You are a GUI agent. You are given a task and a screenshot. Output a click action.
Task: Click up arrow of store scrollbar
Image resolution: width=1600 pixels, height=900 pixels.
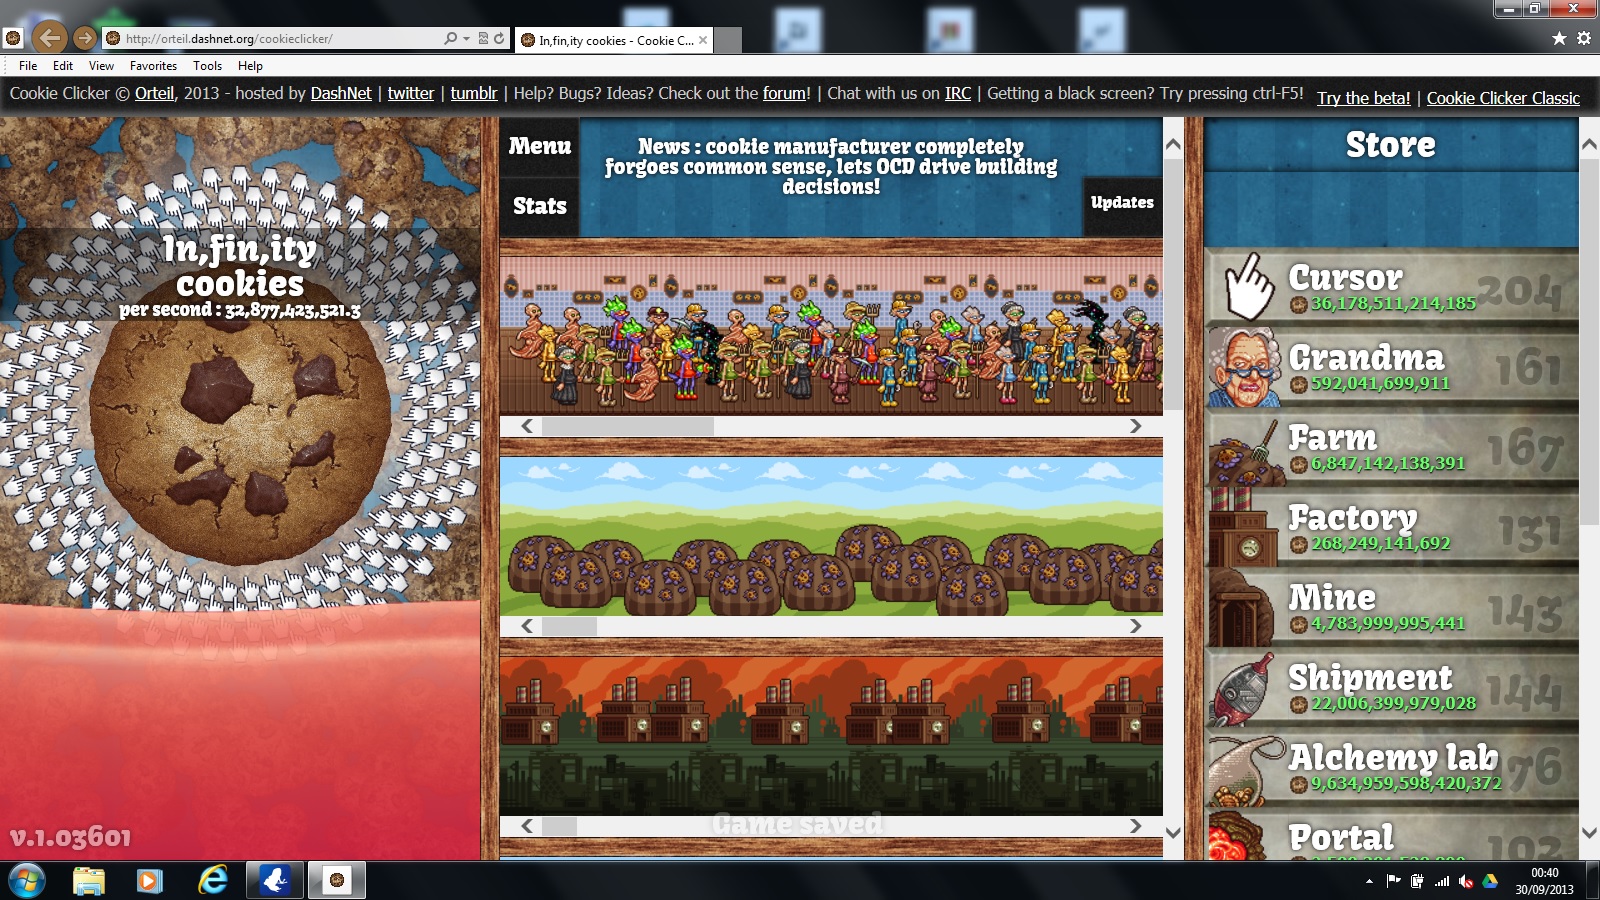point(1589,144)
